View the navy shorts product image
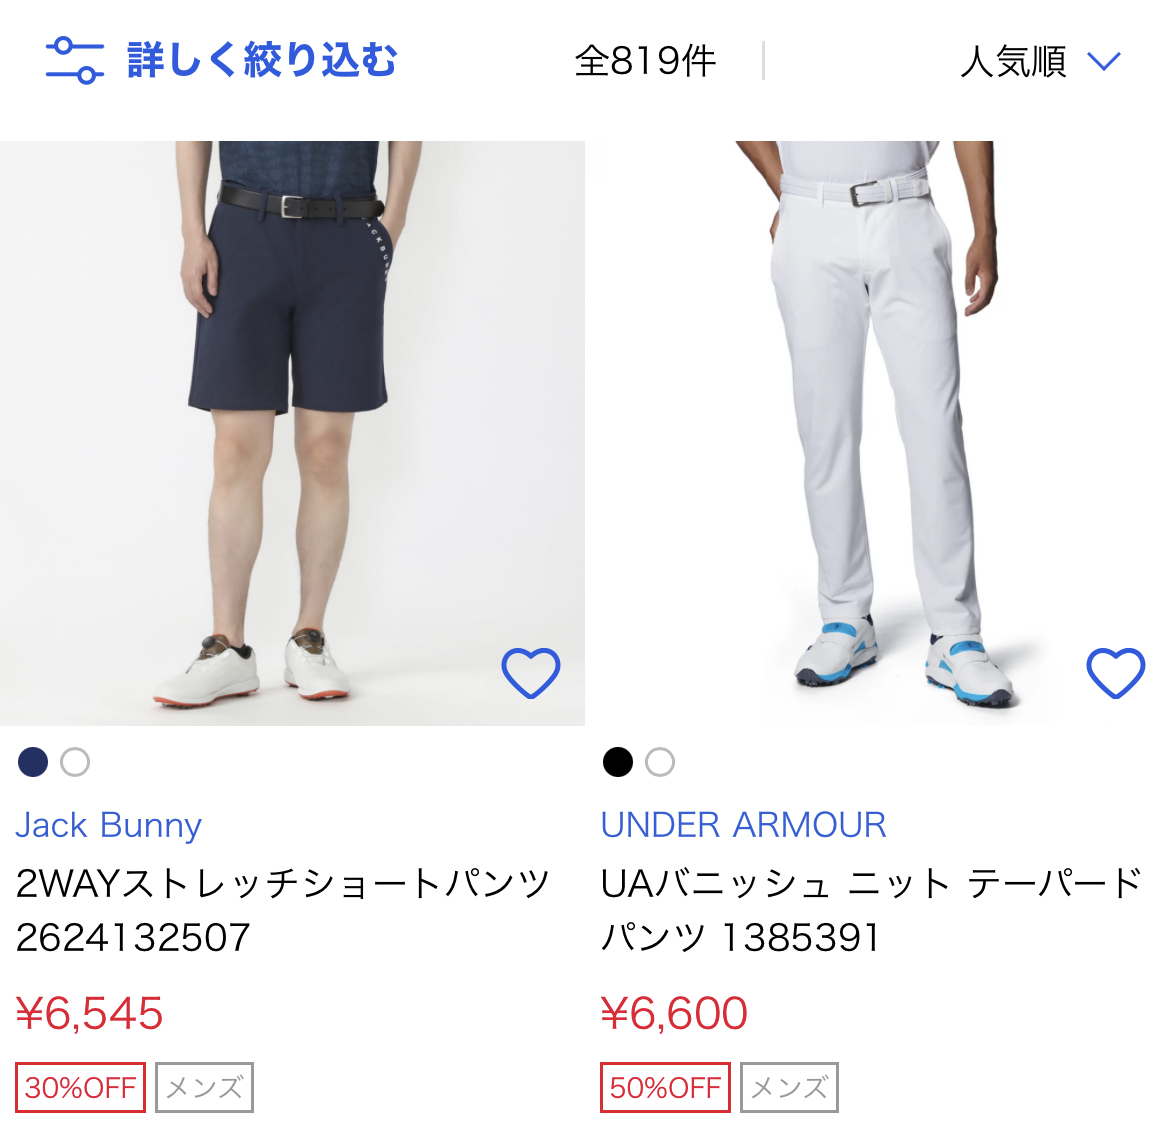 coord(292,433)
